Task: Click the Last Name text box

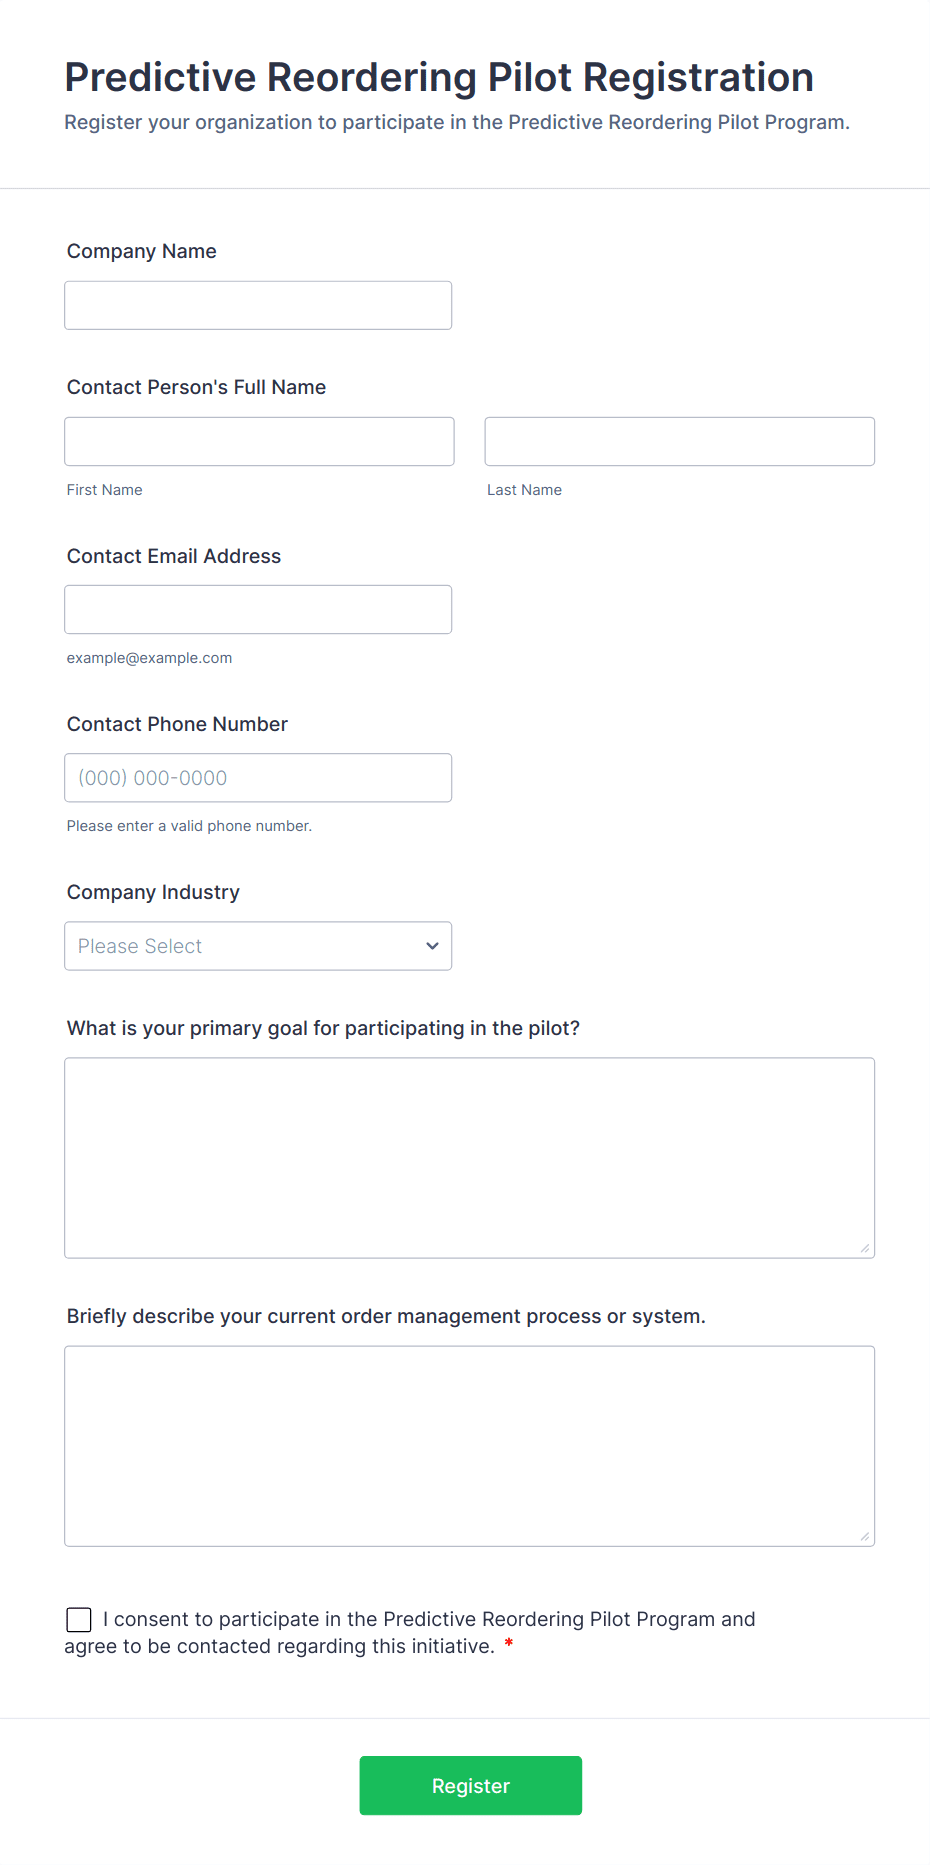Action: point(679,441)
